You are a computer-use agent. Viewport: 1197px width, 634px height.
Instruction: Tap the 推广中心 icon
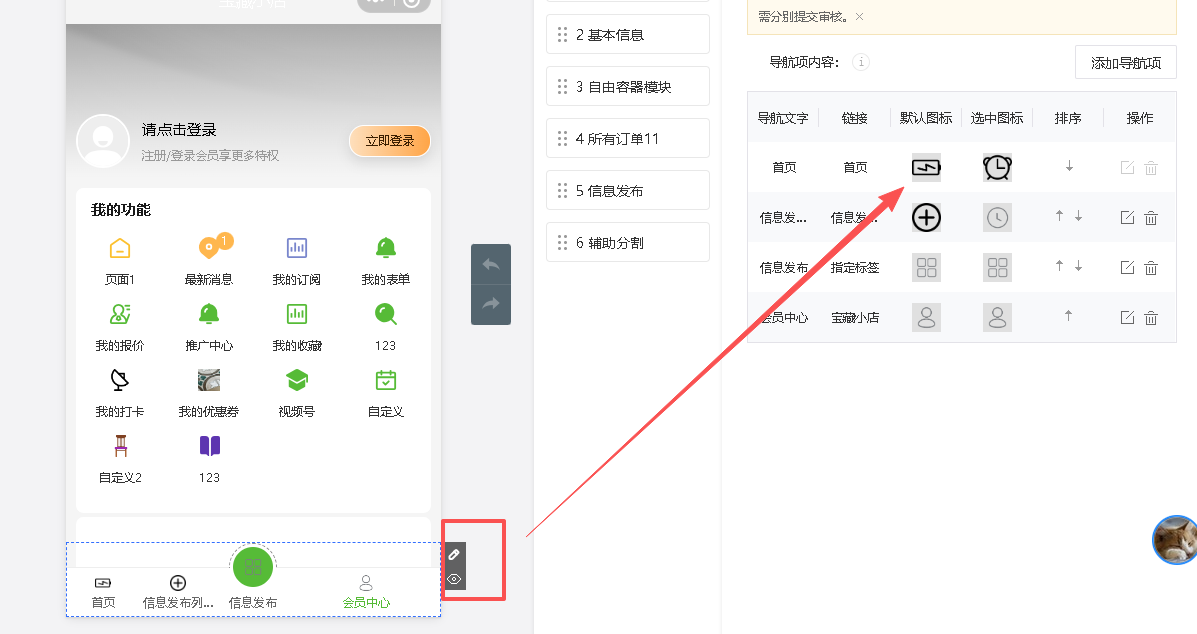point(209,314)
